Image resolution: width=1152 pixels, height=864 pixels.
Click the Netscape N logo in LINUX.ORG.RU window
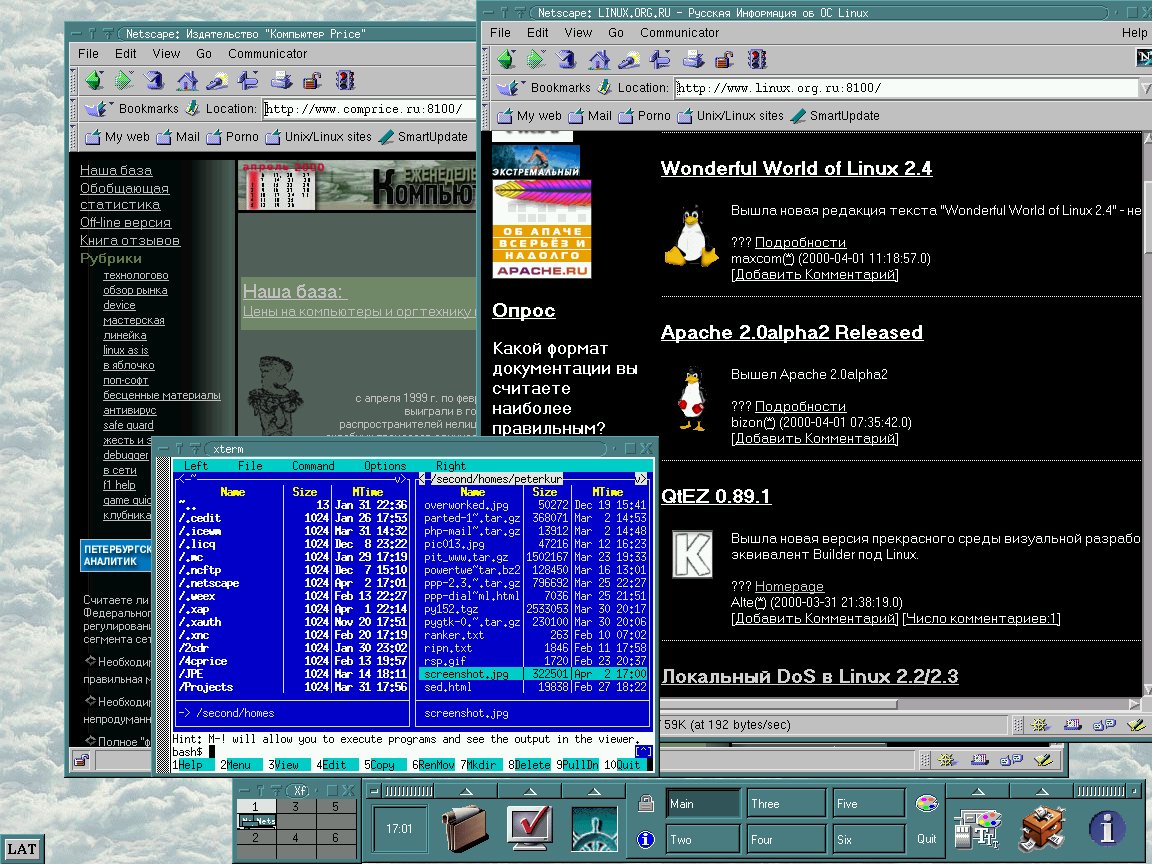[x=1143, y=57]
